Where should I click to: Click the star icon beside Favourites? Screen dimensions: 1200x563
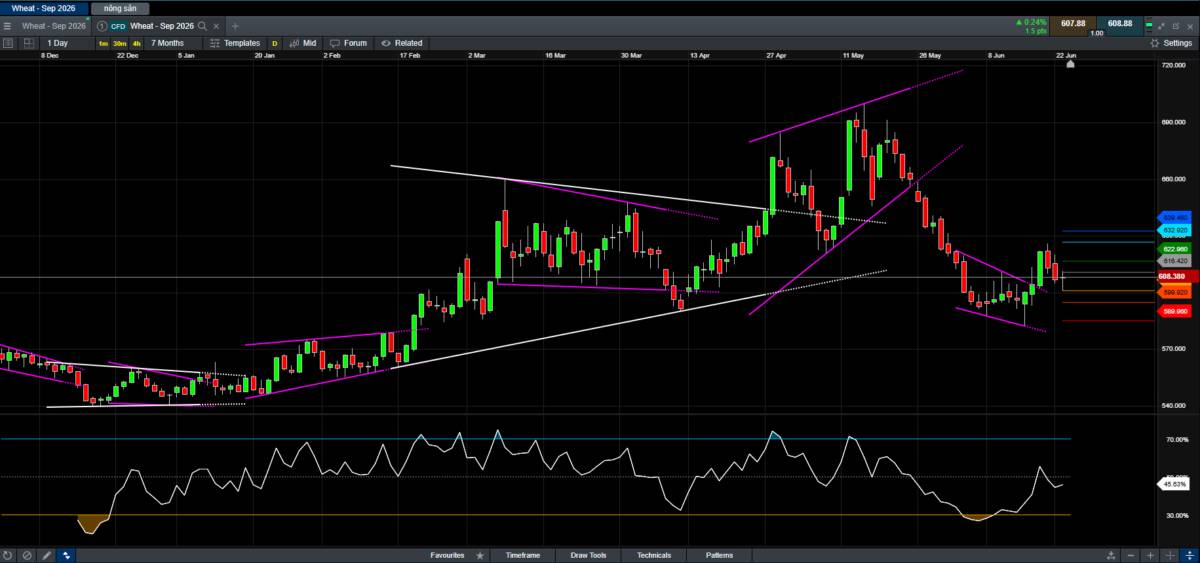click(x=480, y=555)
